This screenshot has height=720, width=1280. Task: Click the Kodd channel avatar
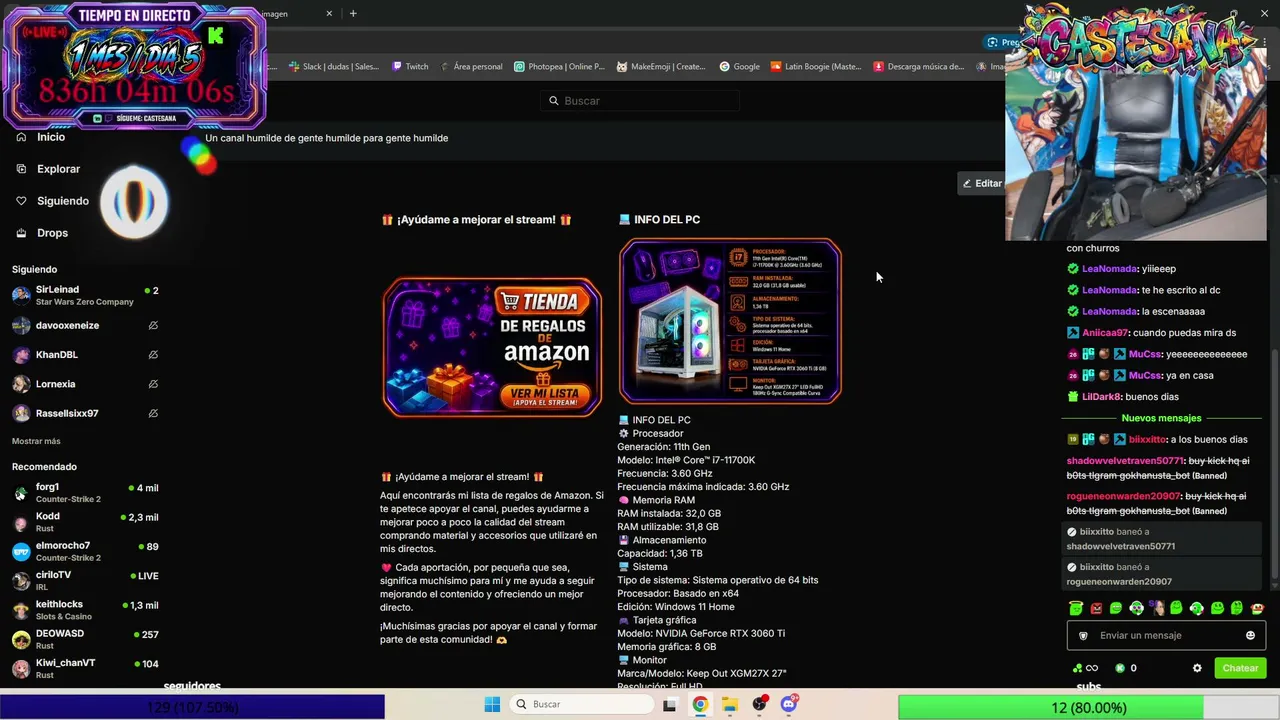click(x=21, y=522)
